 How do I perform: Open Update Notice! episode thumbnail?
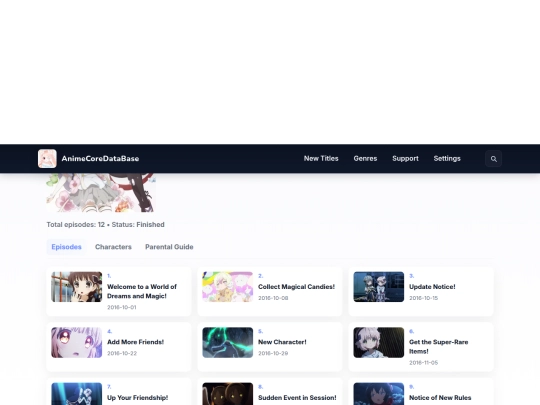pos(379,287)
